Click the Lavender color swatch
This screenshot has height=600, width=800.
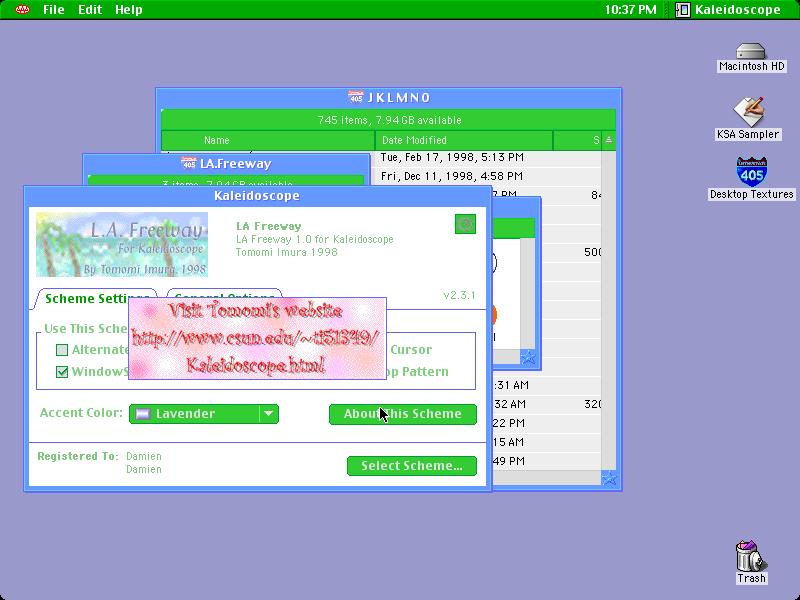point(143,414)
